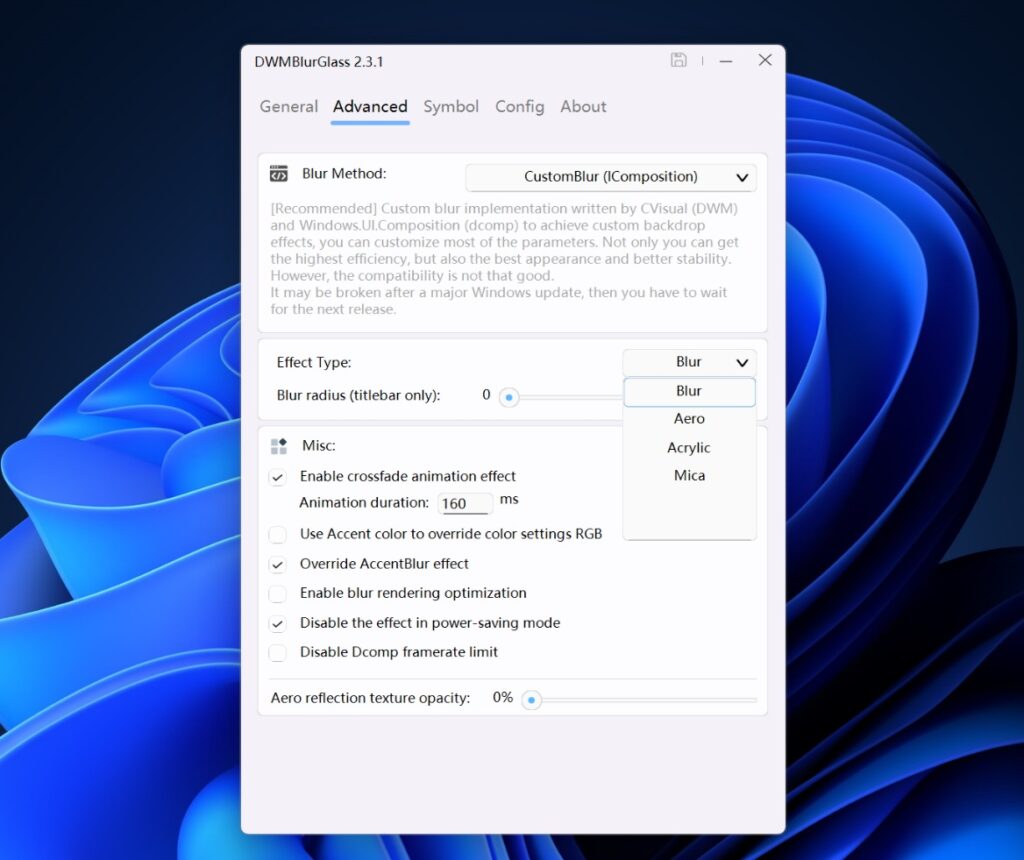Click the save settings floppy disk icon

tap(679, 60)
